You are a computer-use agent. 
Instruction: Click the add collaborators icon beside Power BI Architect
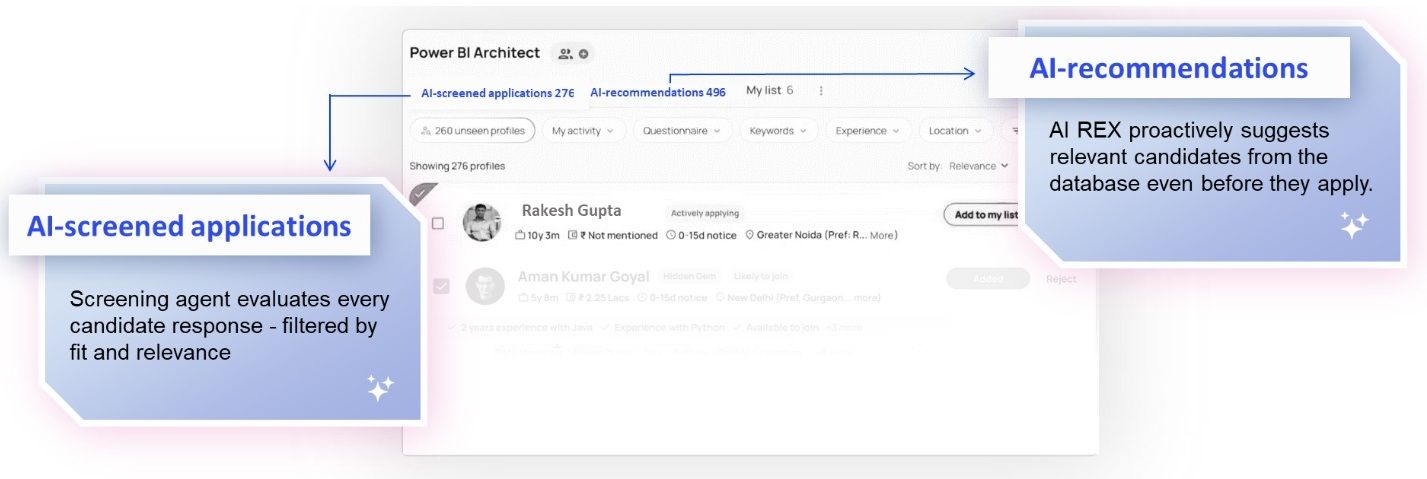[573, 54]
